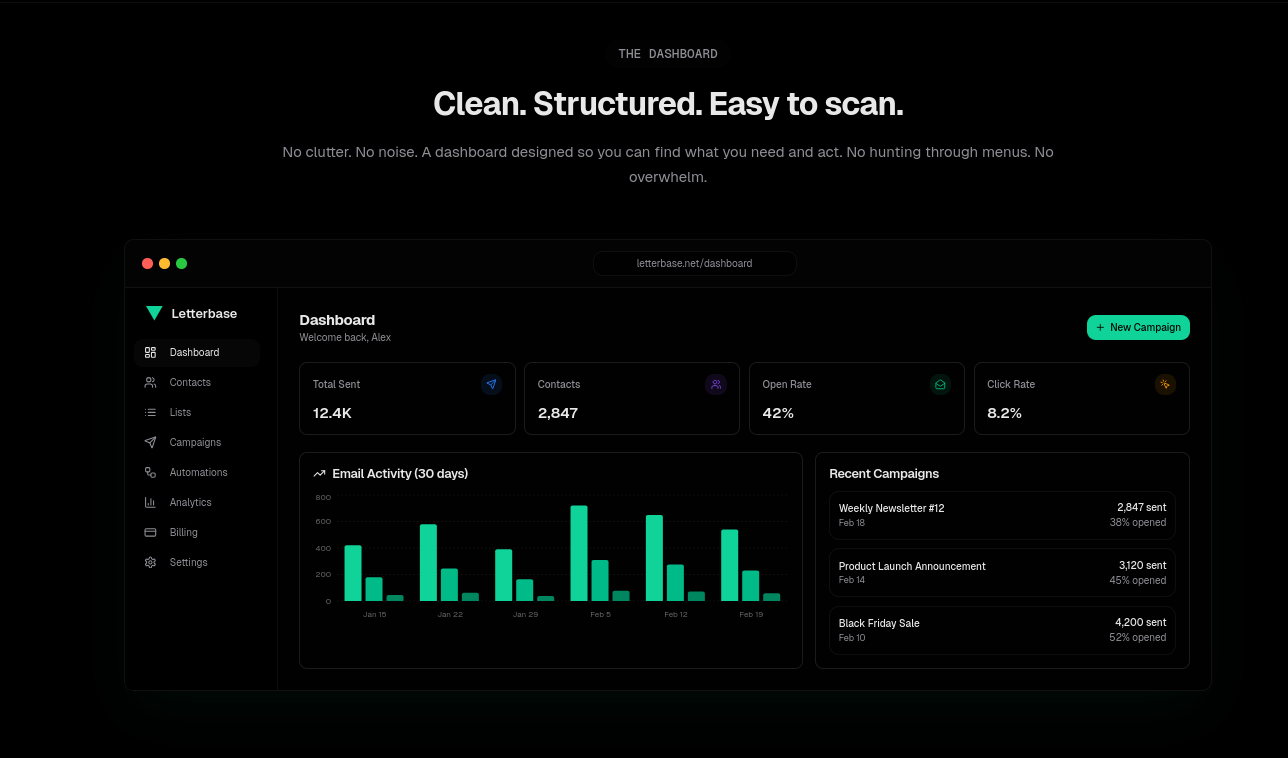Click the Lists bullet icon in sidebar
Image resolution: width=1288 pixels, height=758 pixels.
tap(150, 412)
